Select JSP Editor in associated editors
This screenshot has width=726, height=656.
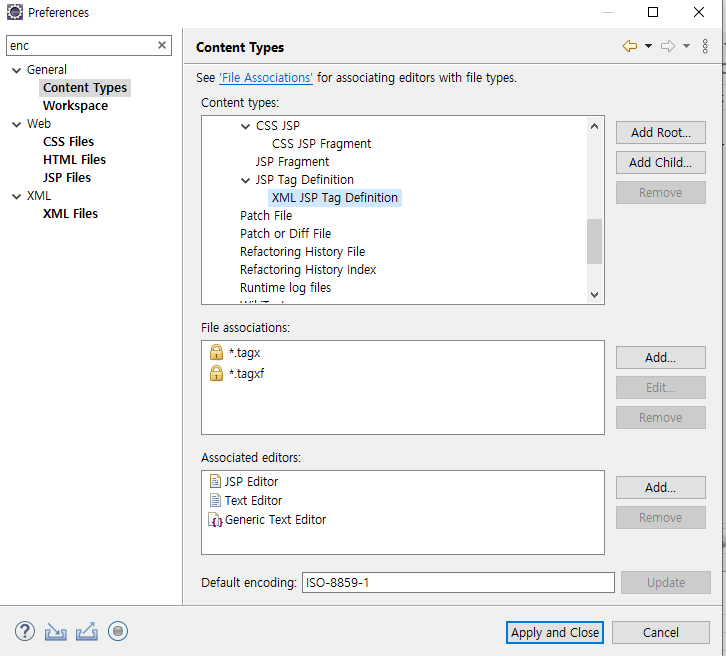pos(251,482)
